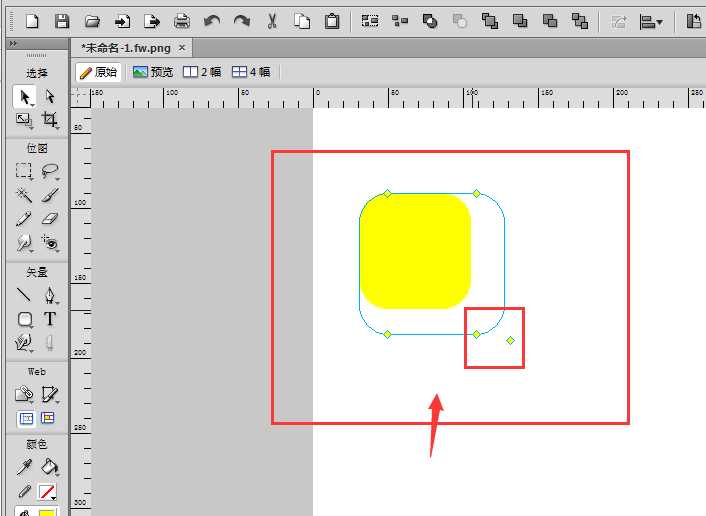Click the 2-up (2幅) view button
Image resolution: width=706 pixels, height=516 pixels.
tap(202, 72)
